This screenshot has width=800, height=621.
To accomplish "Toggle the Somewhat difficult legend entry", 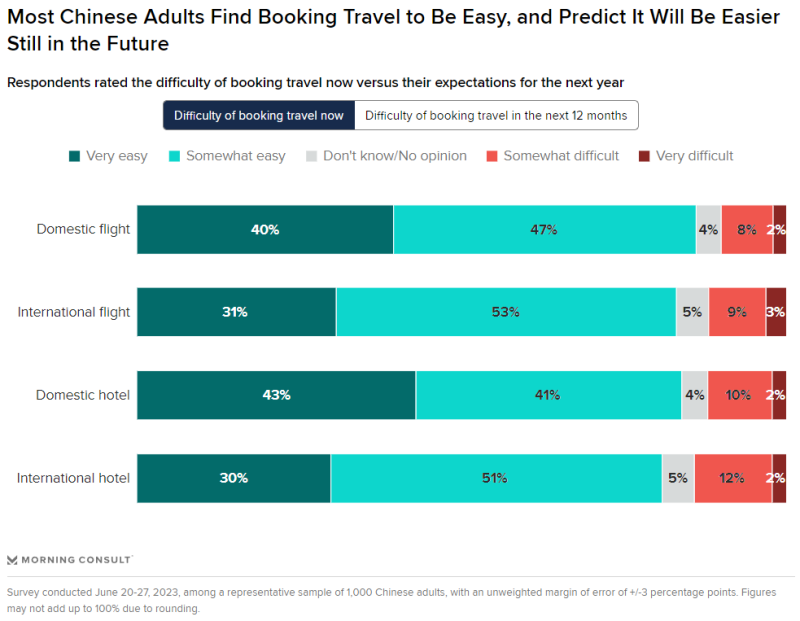I will pyautogui.click(x=551, y=156).
